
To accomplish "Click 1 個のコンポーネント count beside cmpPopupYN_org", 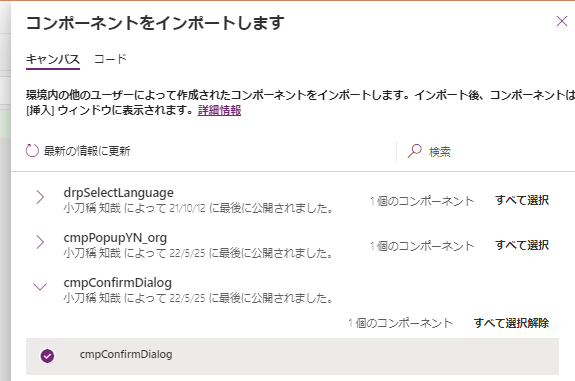I will pyautogui.click(x=422, y=246).
